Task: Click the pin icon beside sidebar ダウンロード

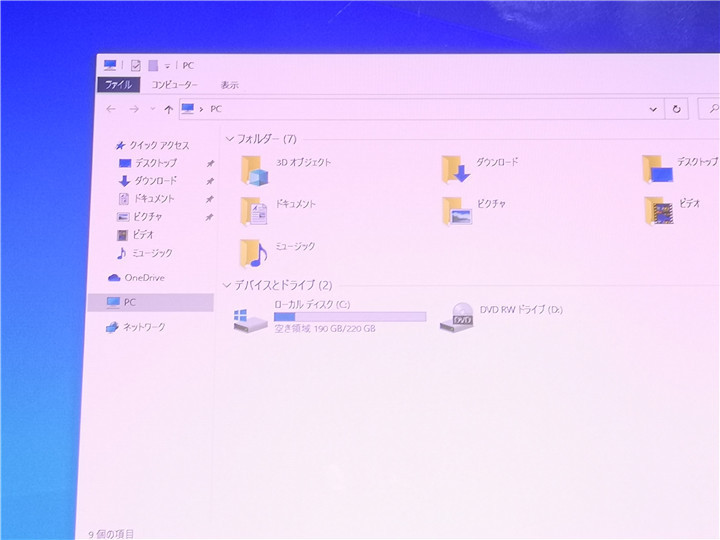Action: tap(210, 181)
